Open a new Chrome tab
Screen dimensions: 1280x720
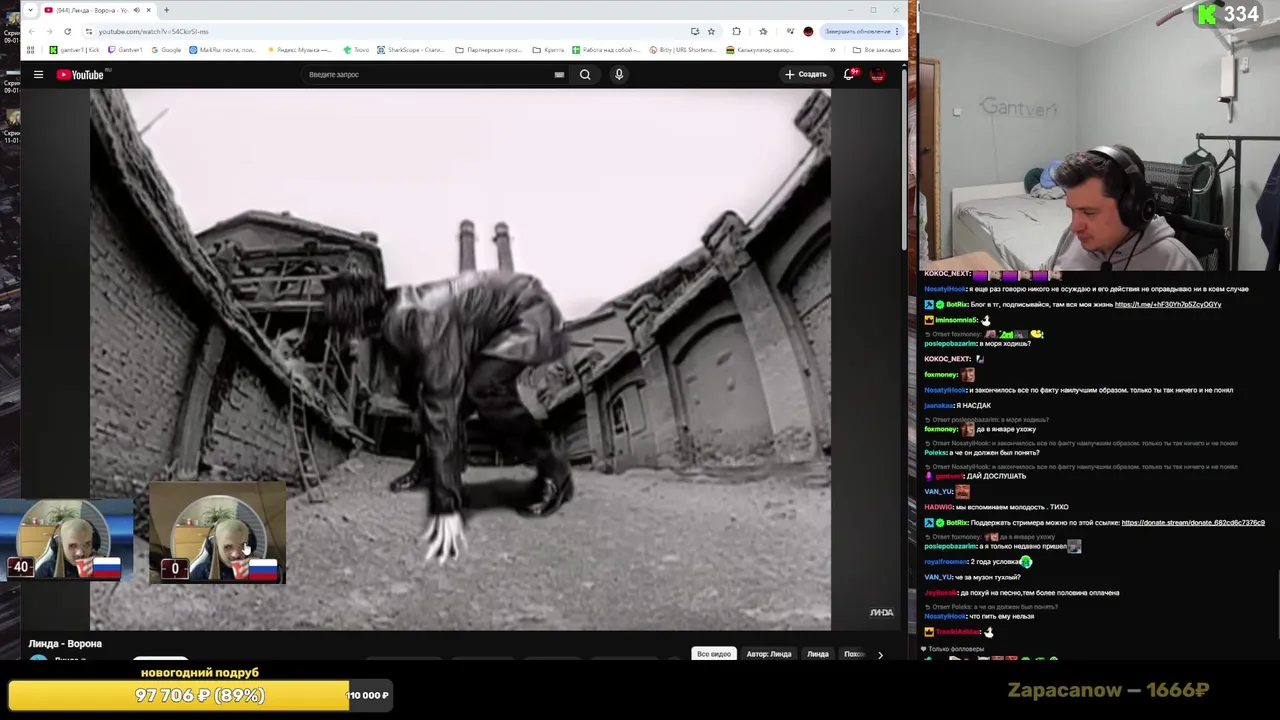[166, 10]
